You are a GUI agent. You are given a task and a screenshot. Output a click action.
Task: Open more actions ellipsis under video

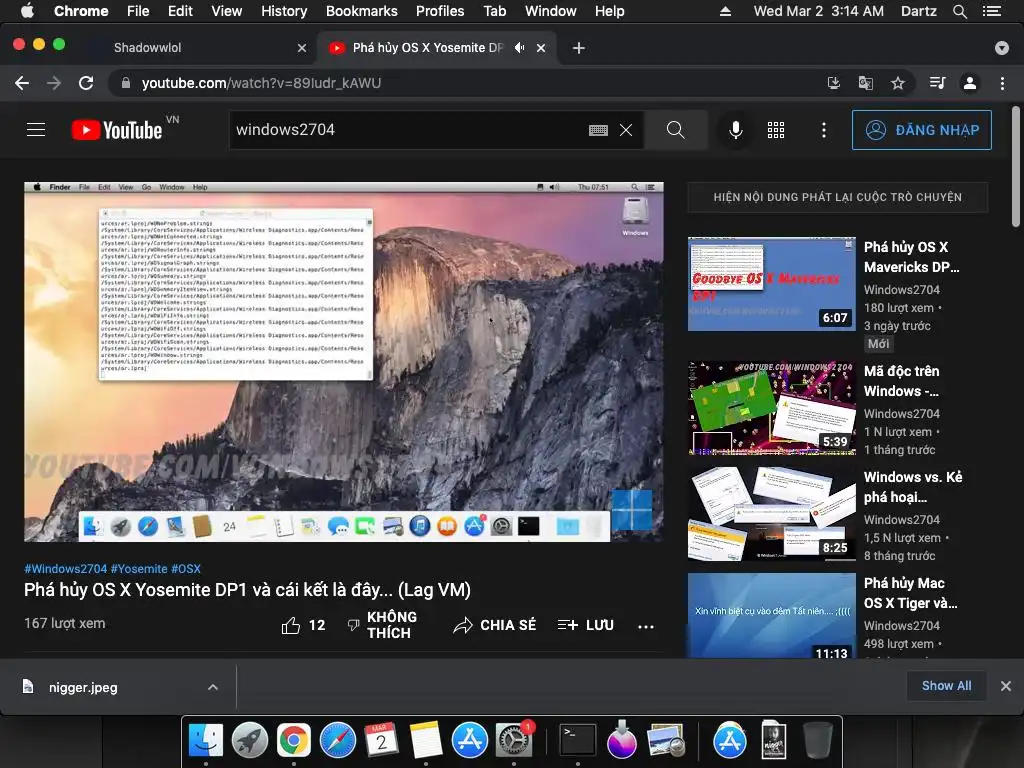coord(646,626)
